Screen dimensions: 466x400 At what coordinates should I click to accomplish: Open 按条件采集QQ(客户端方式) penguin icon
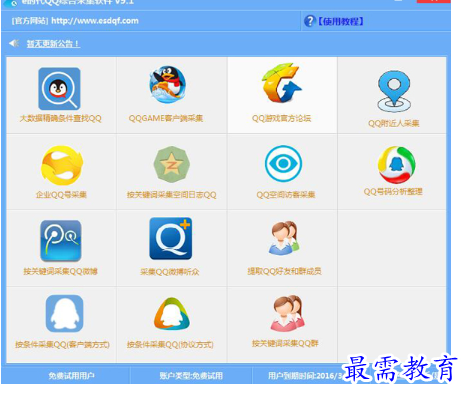click(64, 313)
